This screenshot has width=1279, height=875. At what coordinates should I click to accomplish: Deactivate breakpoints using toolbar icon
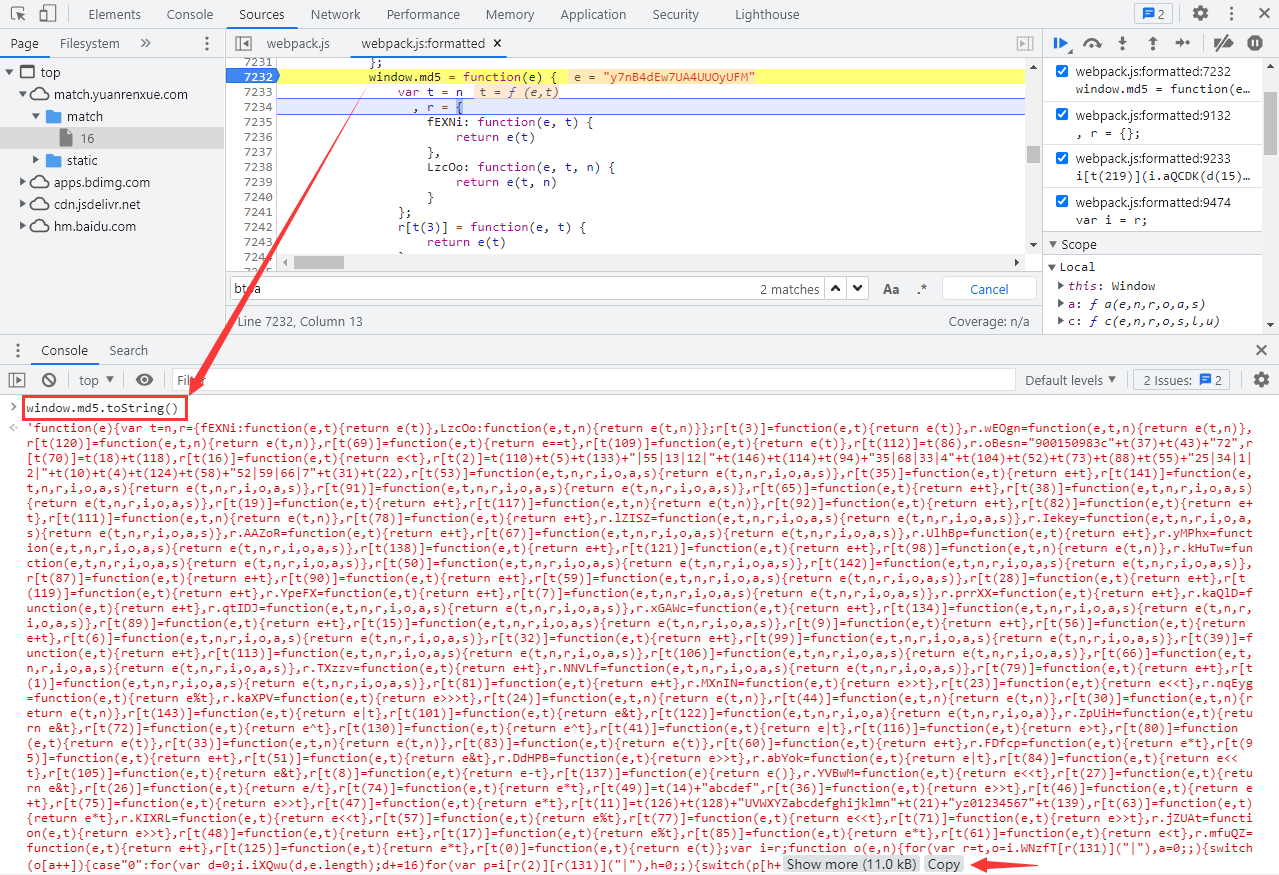click(1223, 43)
